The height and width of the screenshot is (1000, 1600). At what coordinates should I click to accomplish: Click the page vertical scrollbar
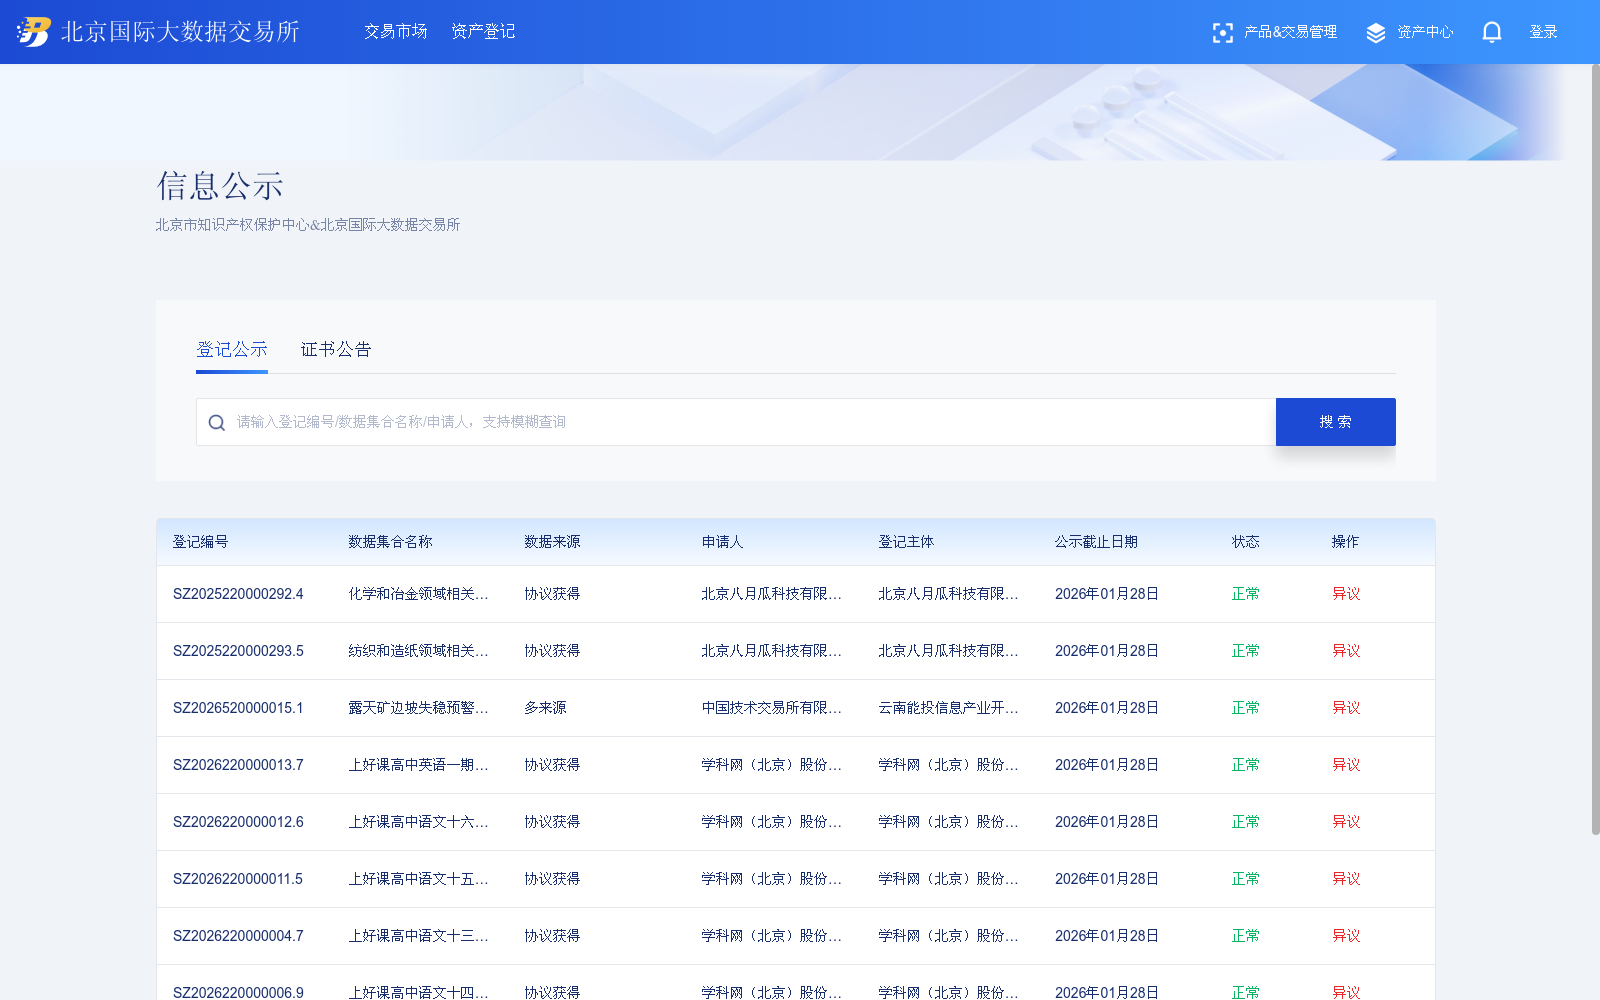point(1595,450)
